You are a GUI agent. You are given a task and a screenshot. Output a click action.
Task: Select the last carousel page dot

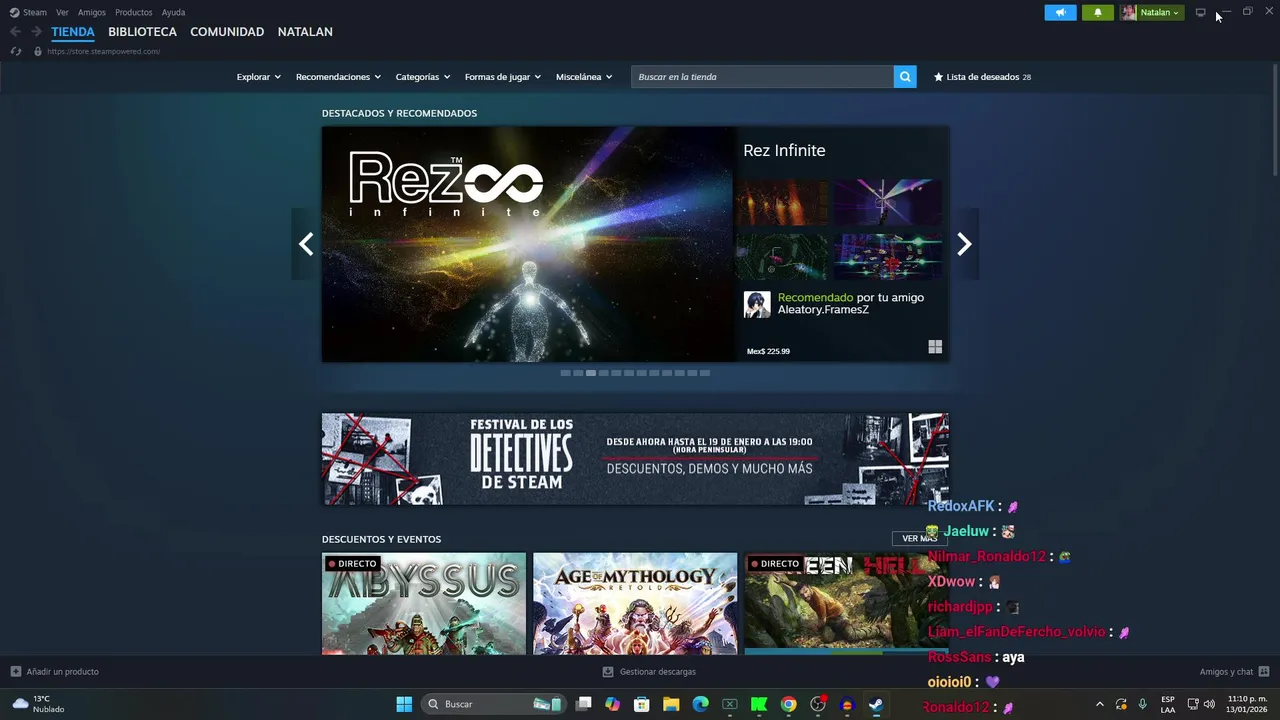(705, 373)
